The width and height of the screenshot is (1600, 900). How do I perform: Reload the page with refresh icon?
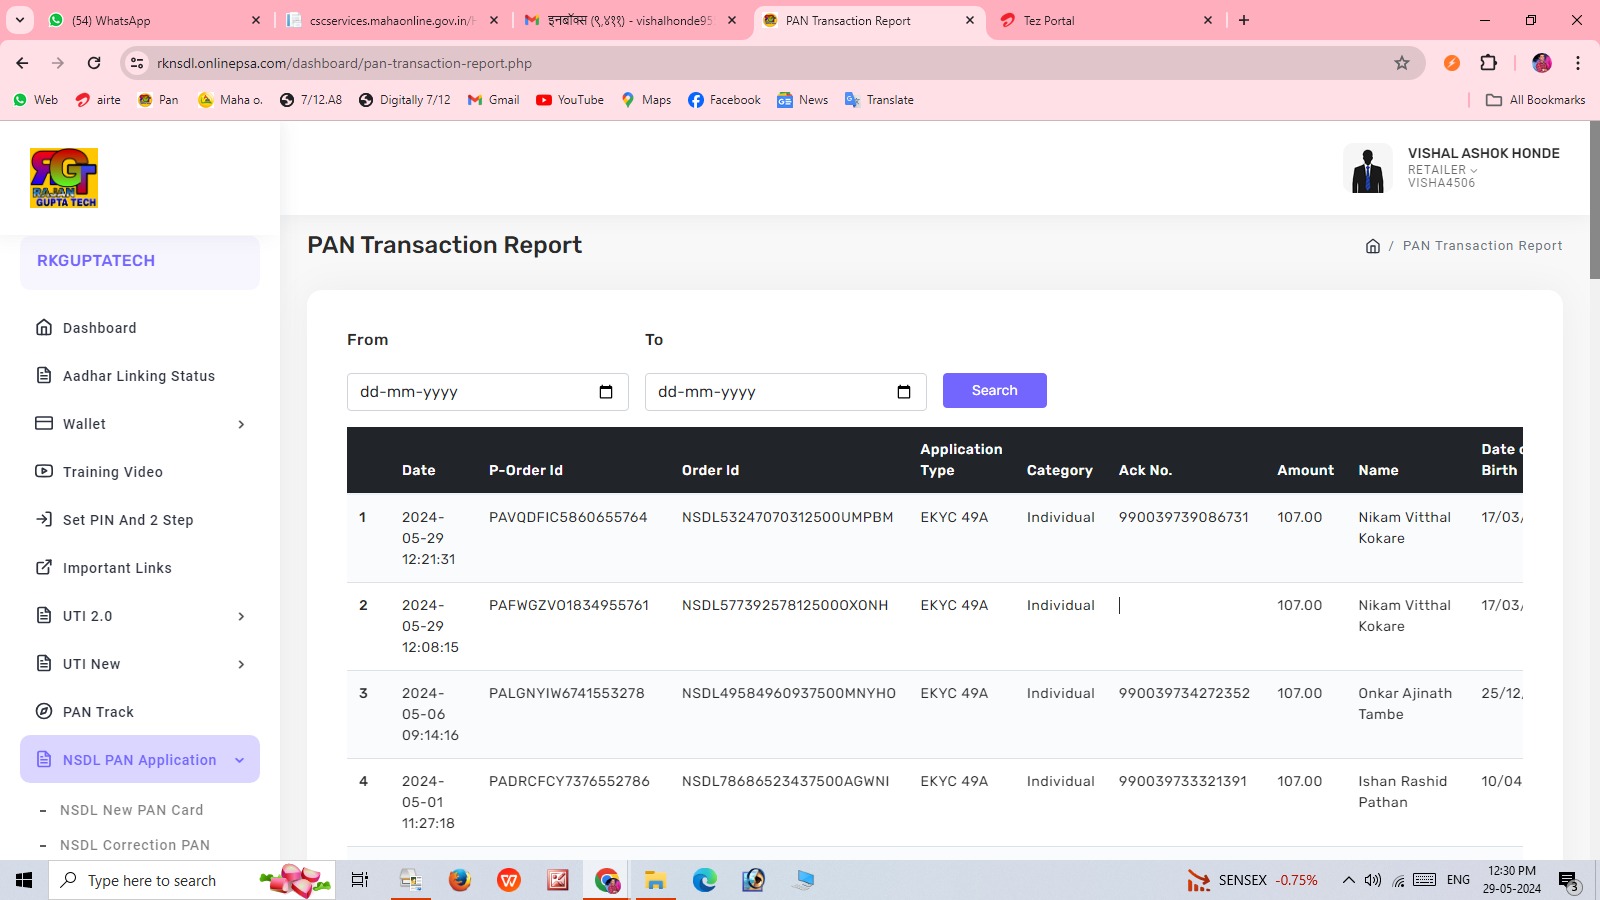point(94,63)
